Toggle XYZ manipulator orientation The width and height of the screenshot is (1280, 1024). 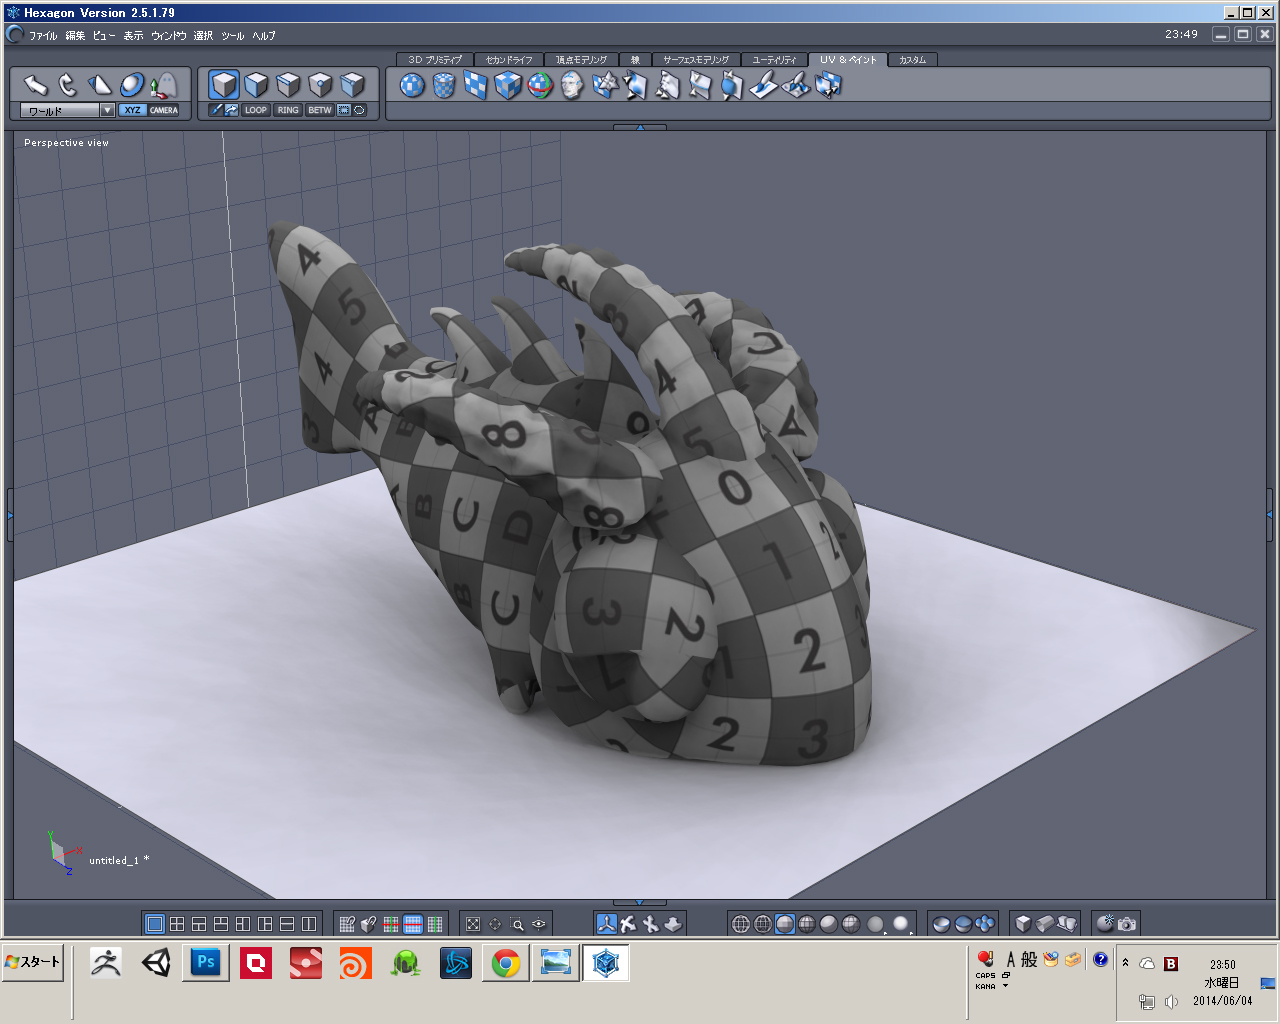133,110
